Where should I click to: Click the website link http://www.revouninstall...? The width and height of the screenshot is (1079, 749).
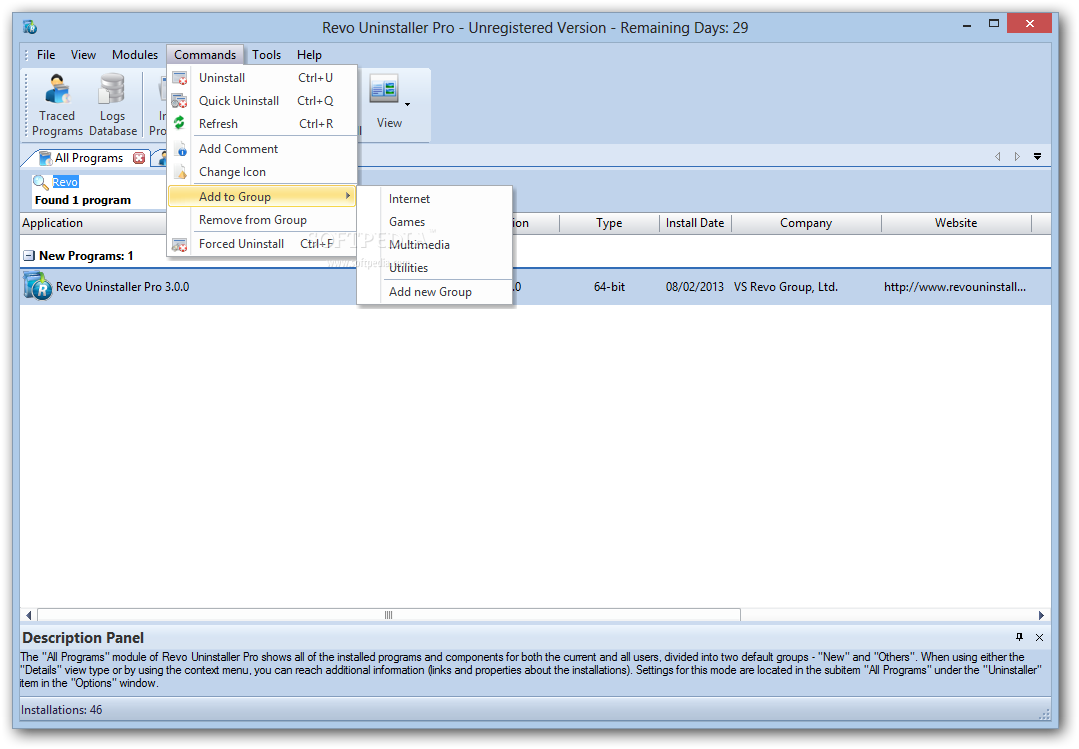pyautogui.click(x=955, y=287)
